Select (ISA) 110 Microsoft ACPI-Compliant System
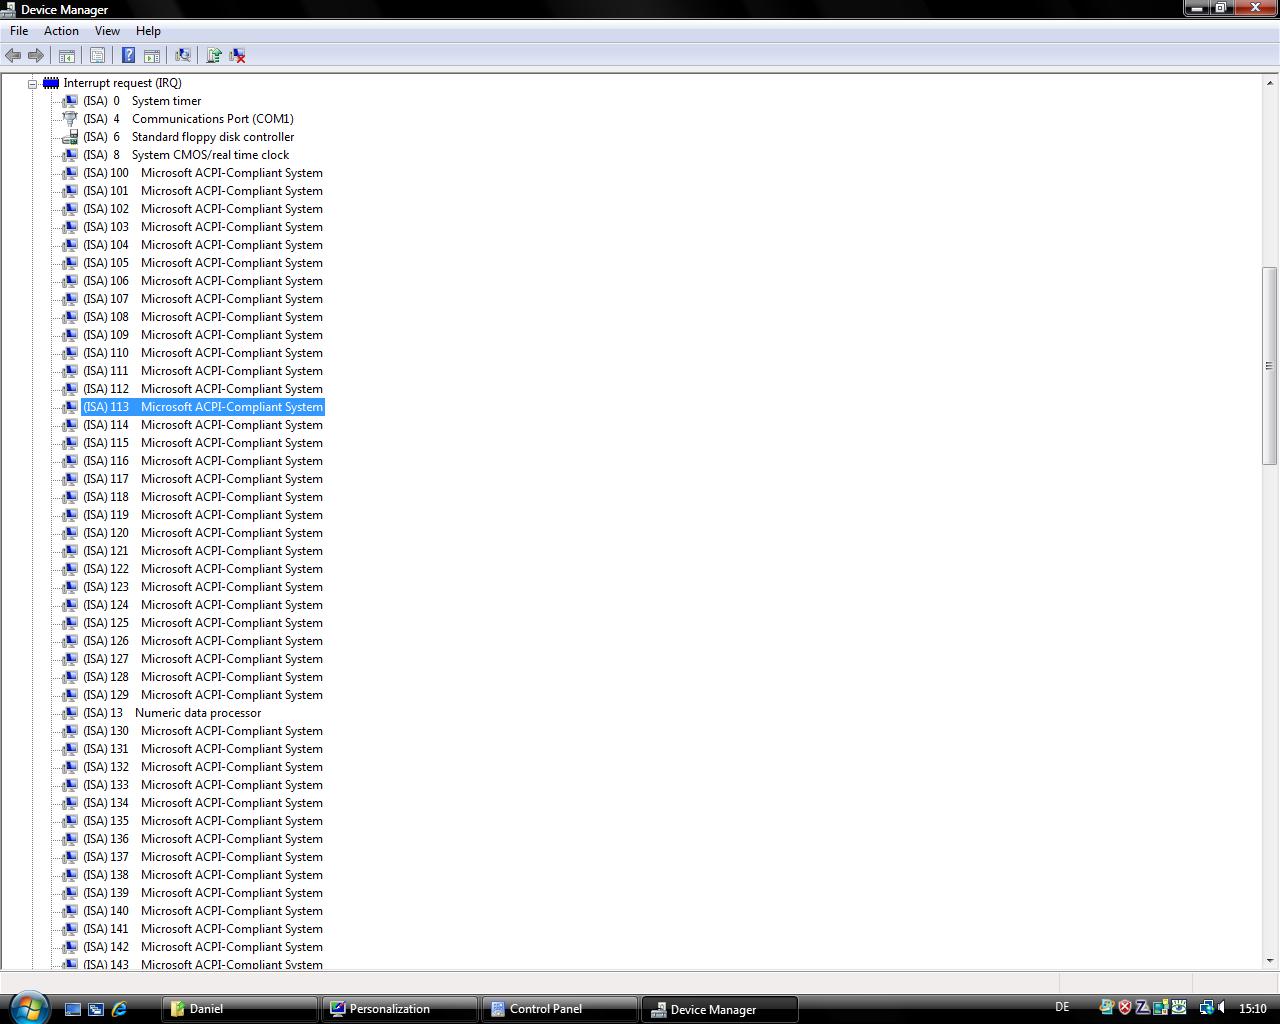 [203, 353]
